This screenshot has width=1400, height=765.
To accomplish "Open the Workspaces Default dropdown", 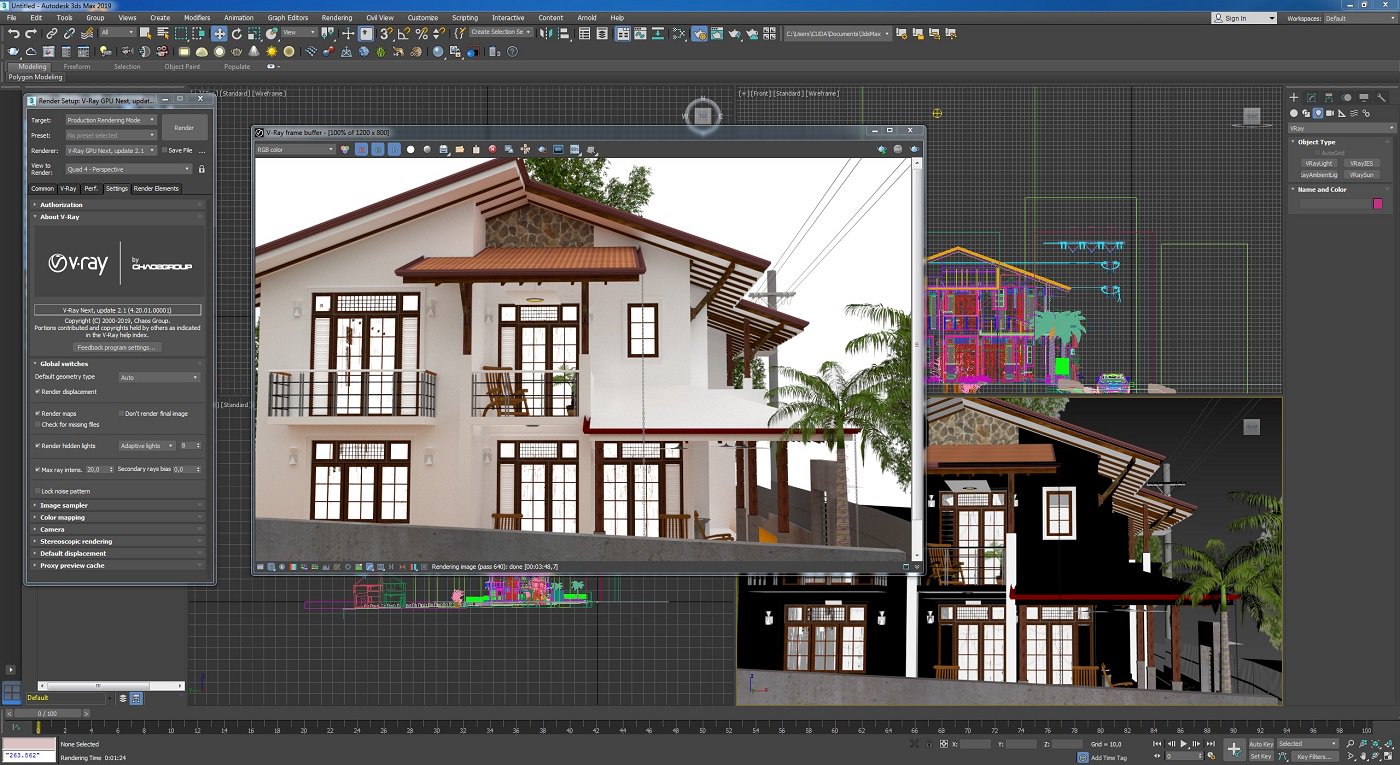I will (1359, 18).
